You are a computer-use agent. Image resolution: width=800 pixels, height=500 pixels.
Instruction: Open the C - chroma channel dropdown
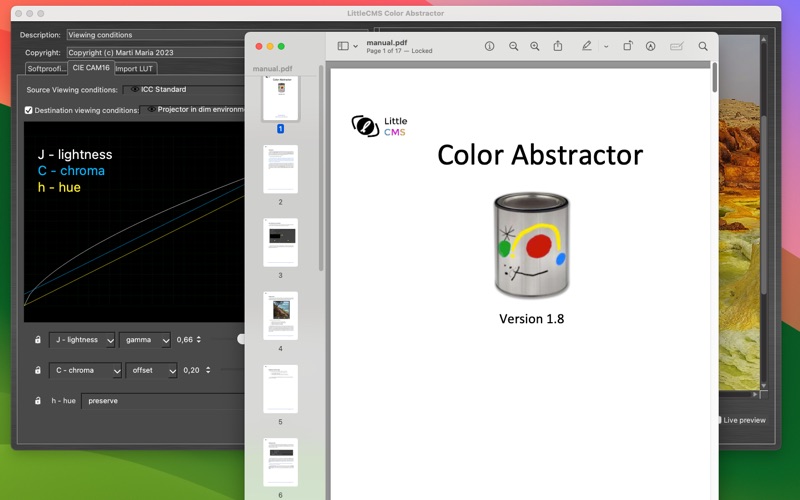[85, 370]
